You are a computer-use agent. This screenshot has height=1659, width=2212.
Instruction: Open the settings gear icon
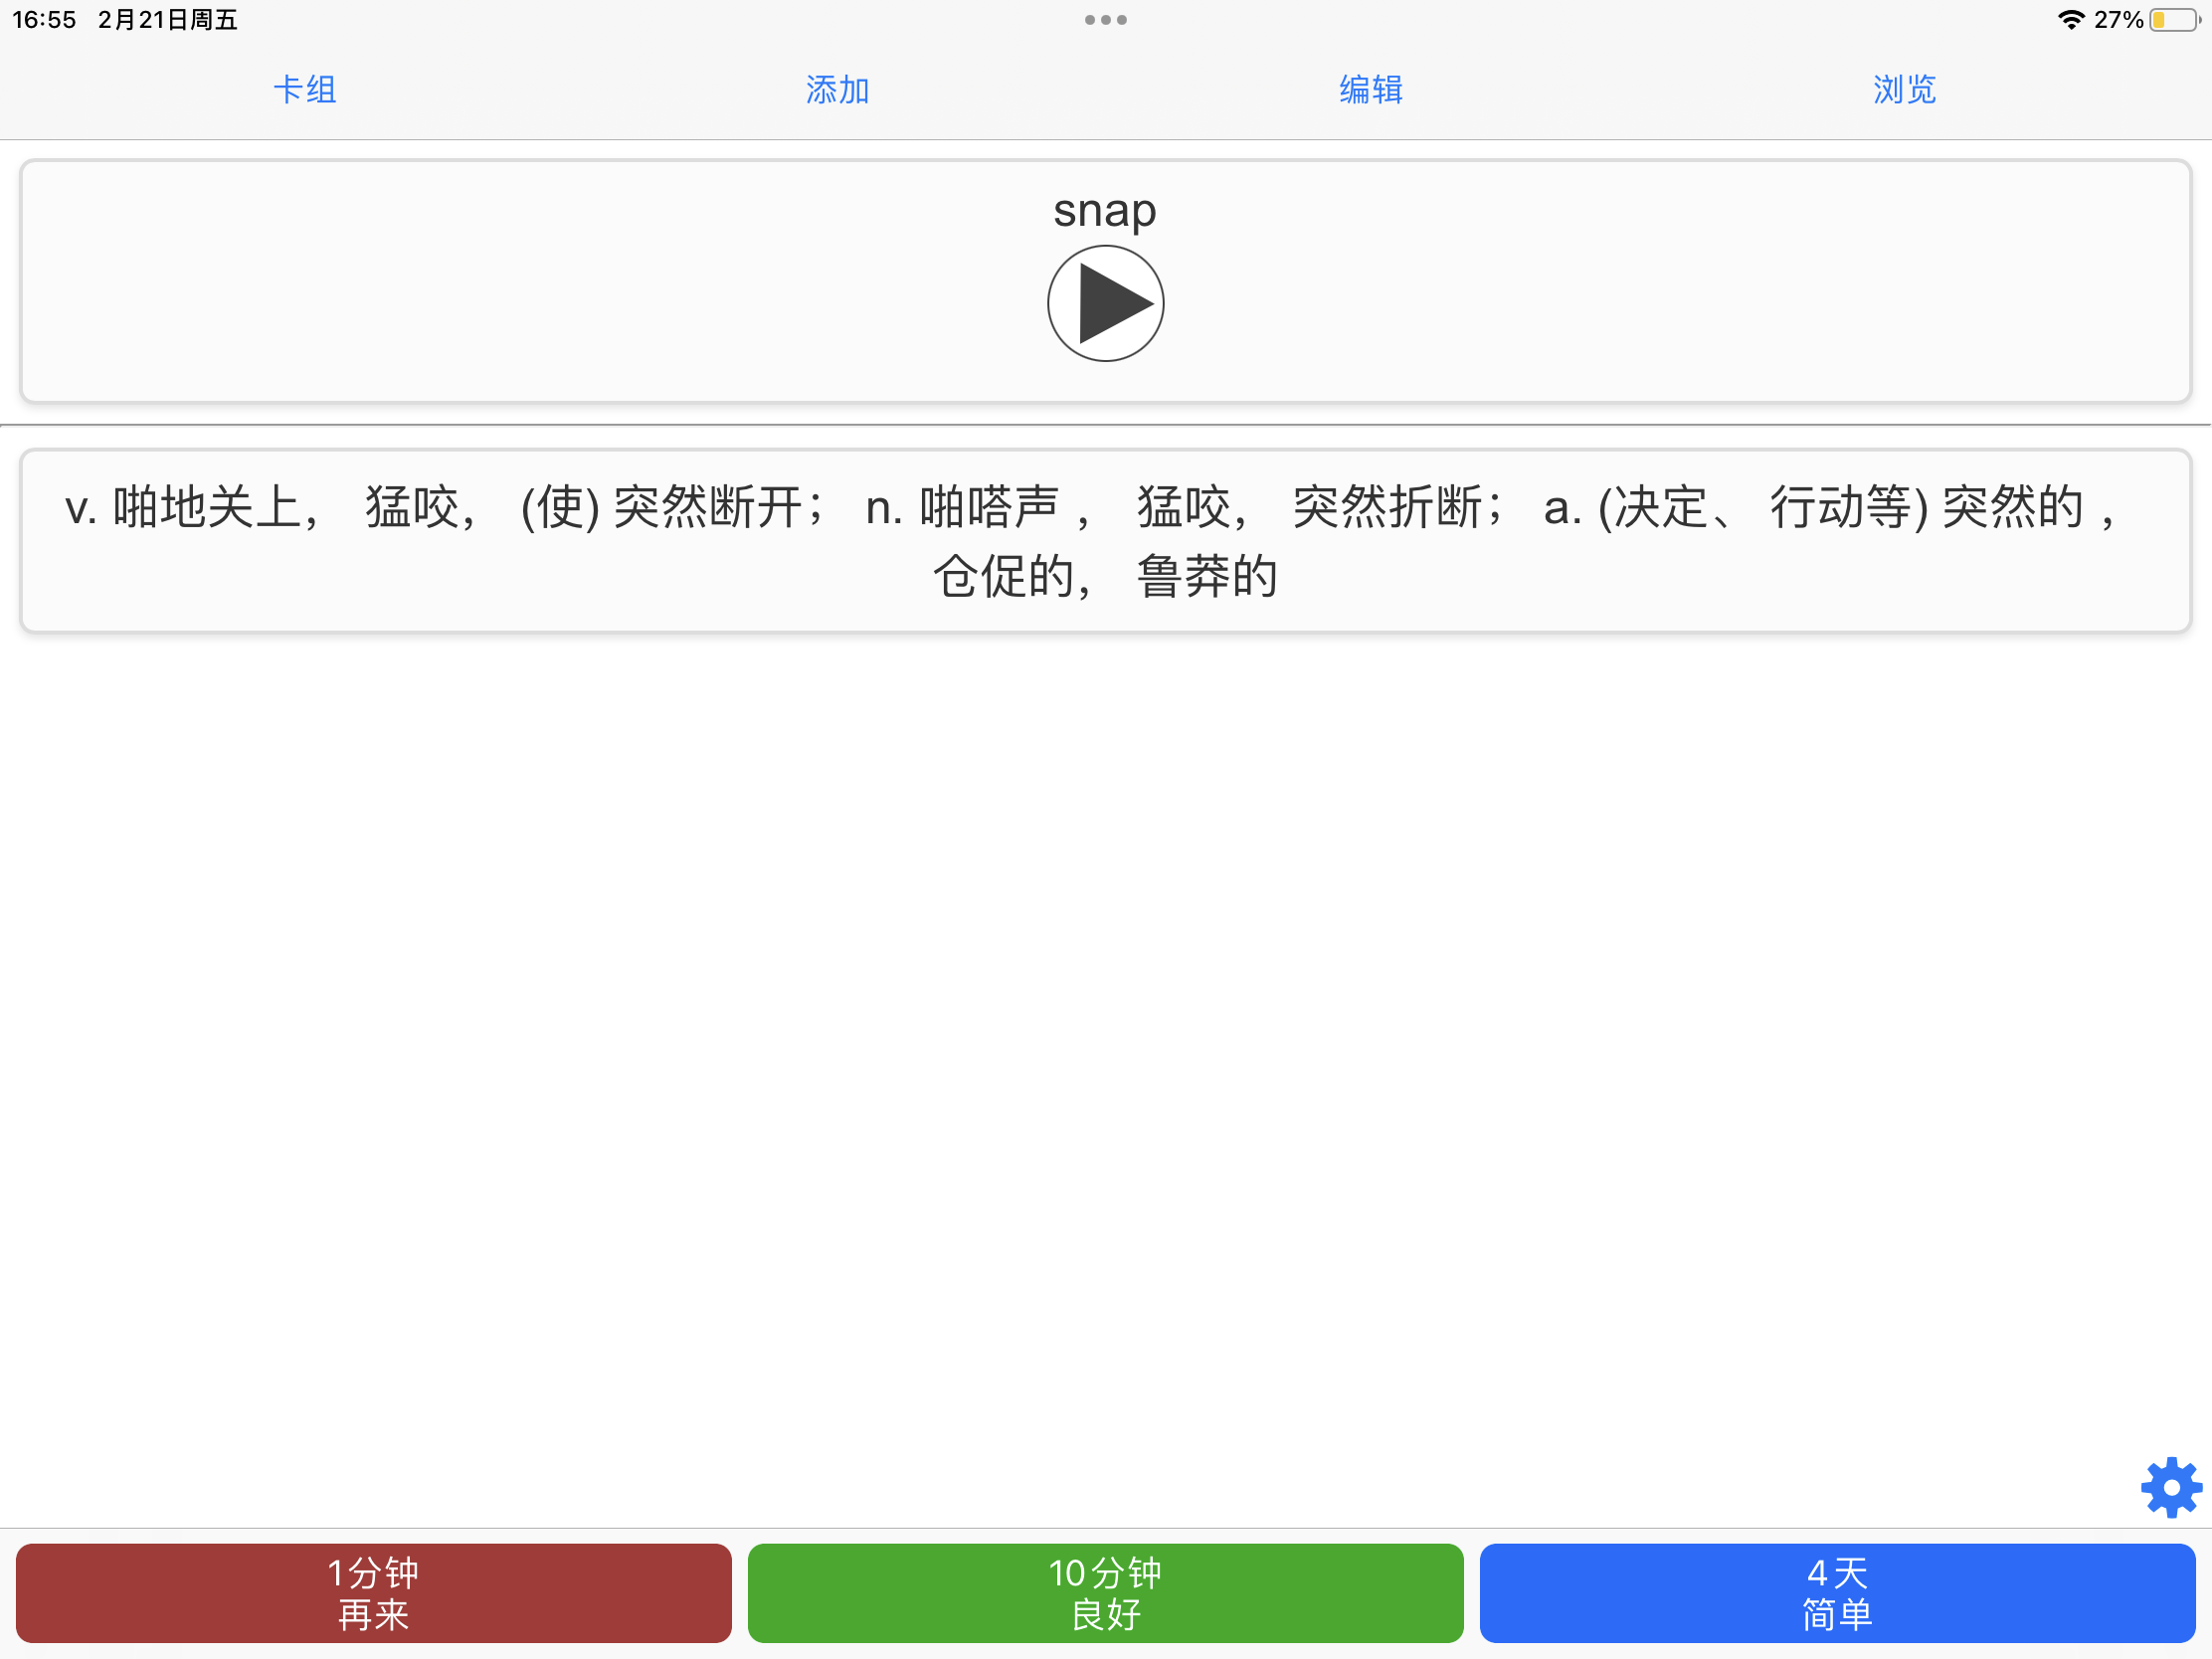(2171, 1487)
